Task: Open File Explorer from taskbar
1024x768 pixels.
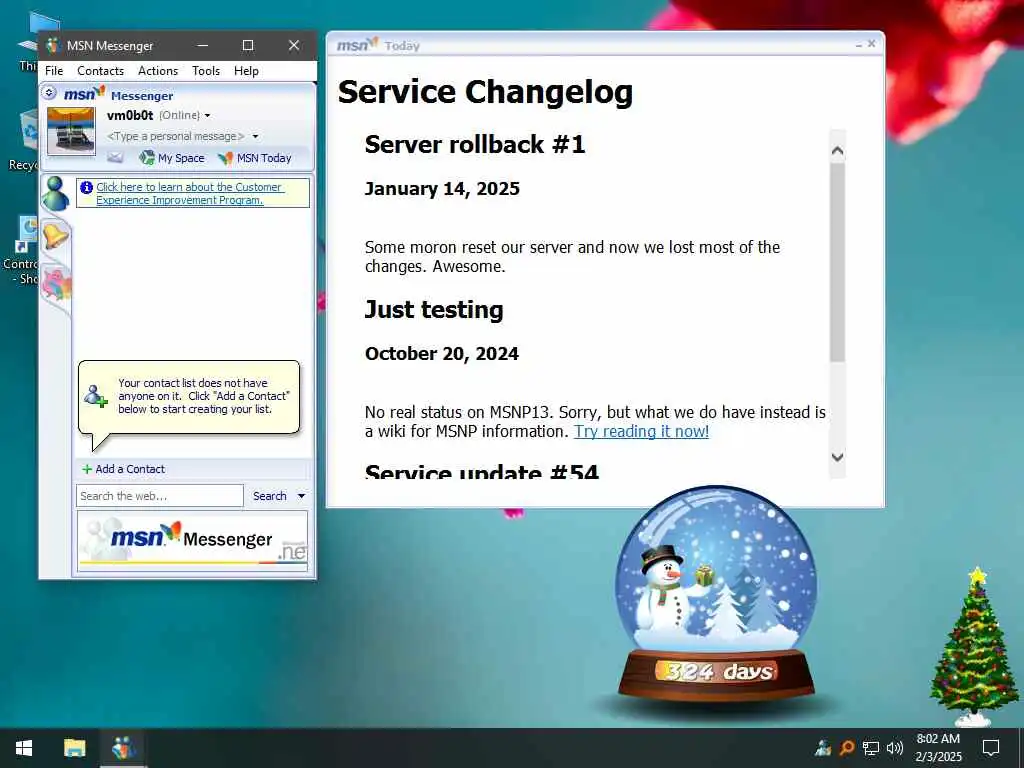Action: 74,748
